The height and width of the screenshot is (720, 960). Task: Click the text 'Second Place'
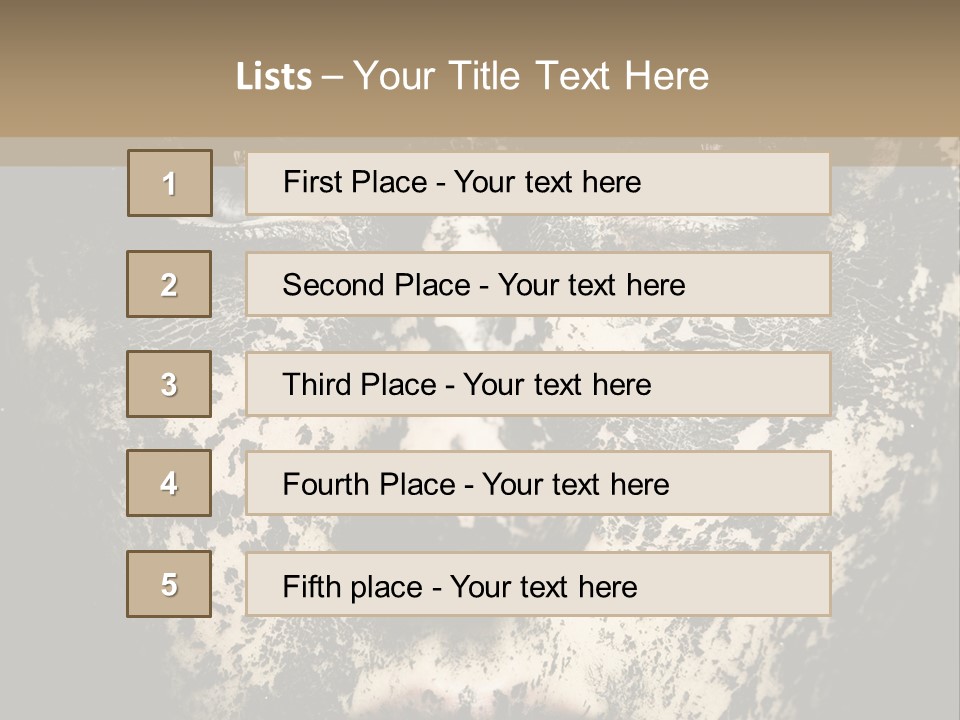coord(375,285)
